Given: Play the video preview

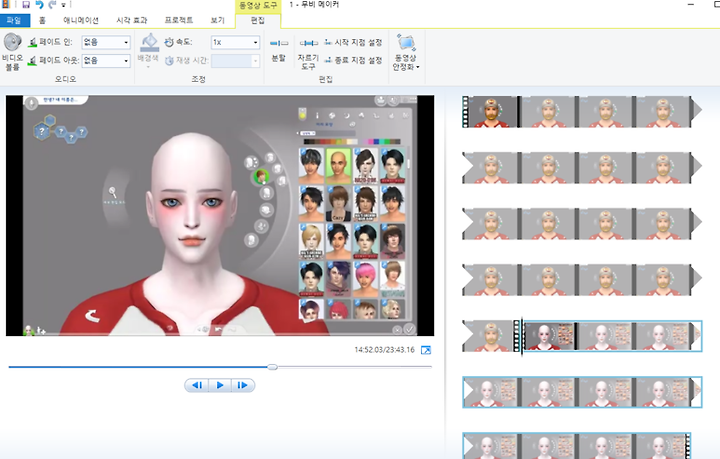Looking at the screenshot, I should pyautogui.click(x=220, y=385).
